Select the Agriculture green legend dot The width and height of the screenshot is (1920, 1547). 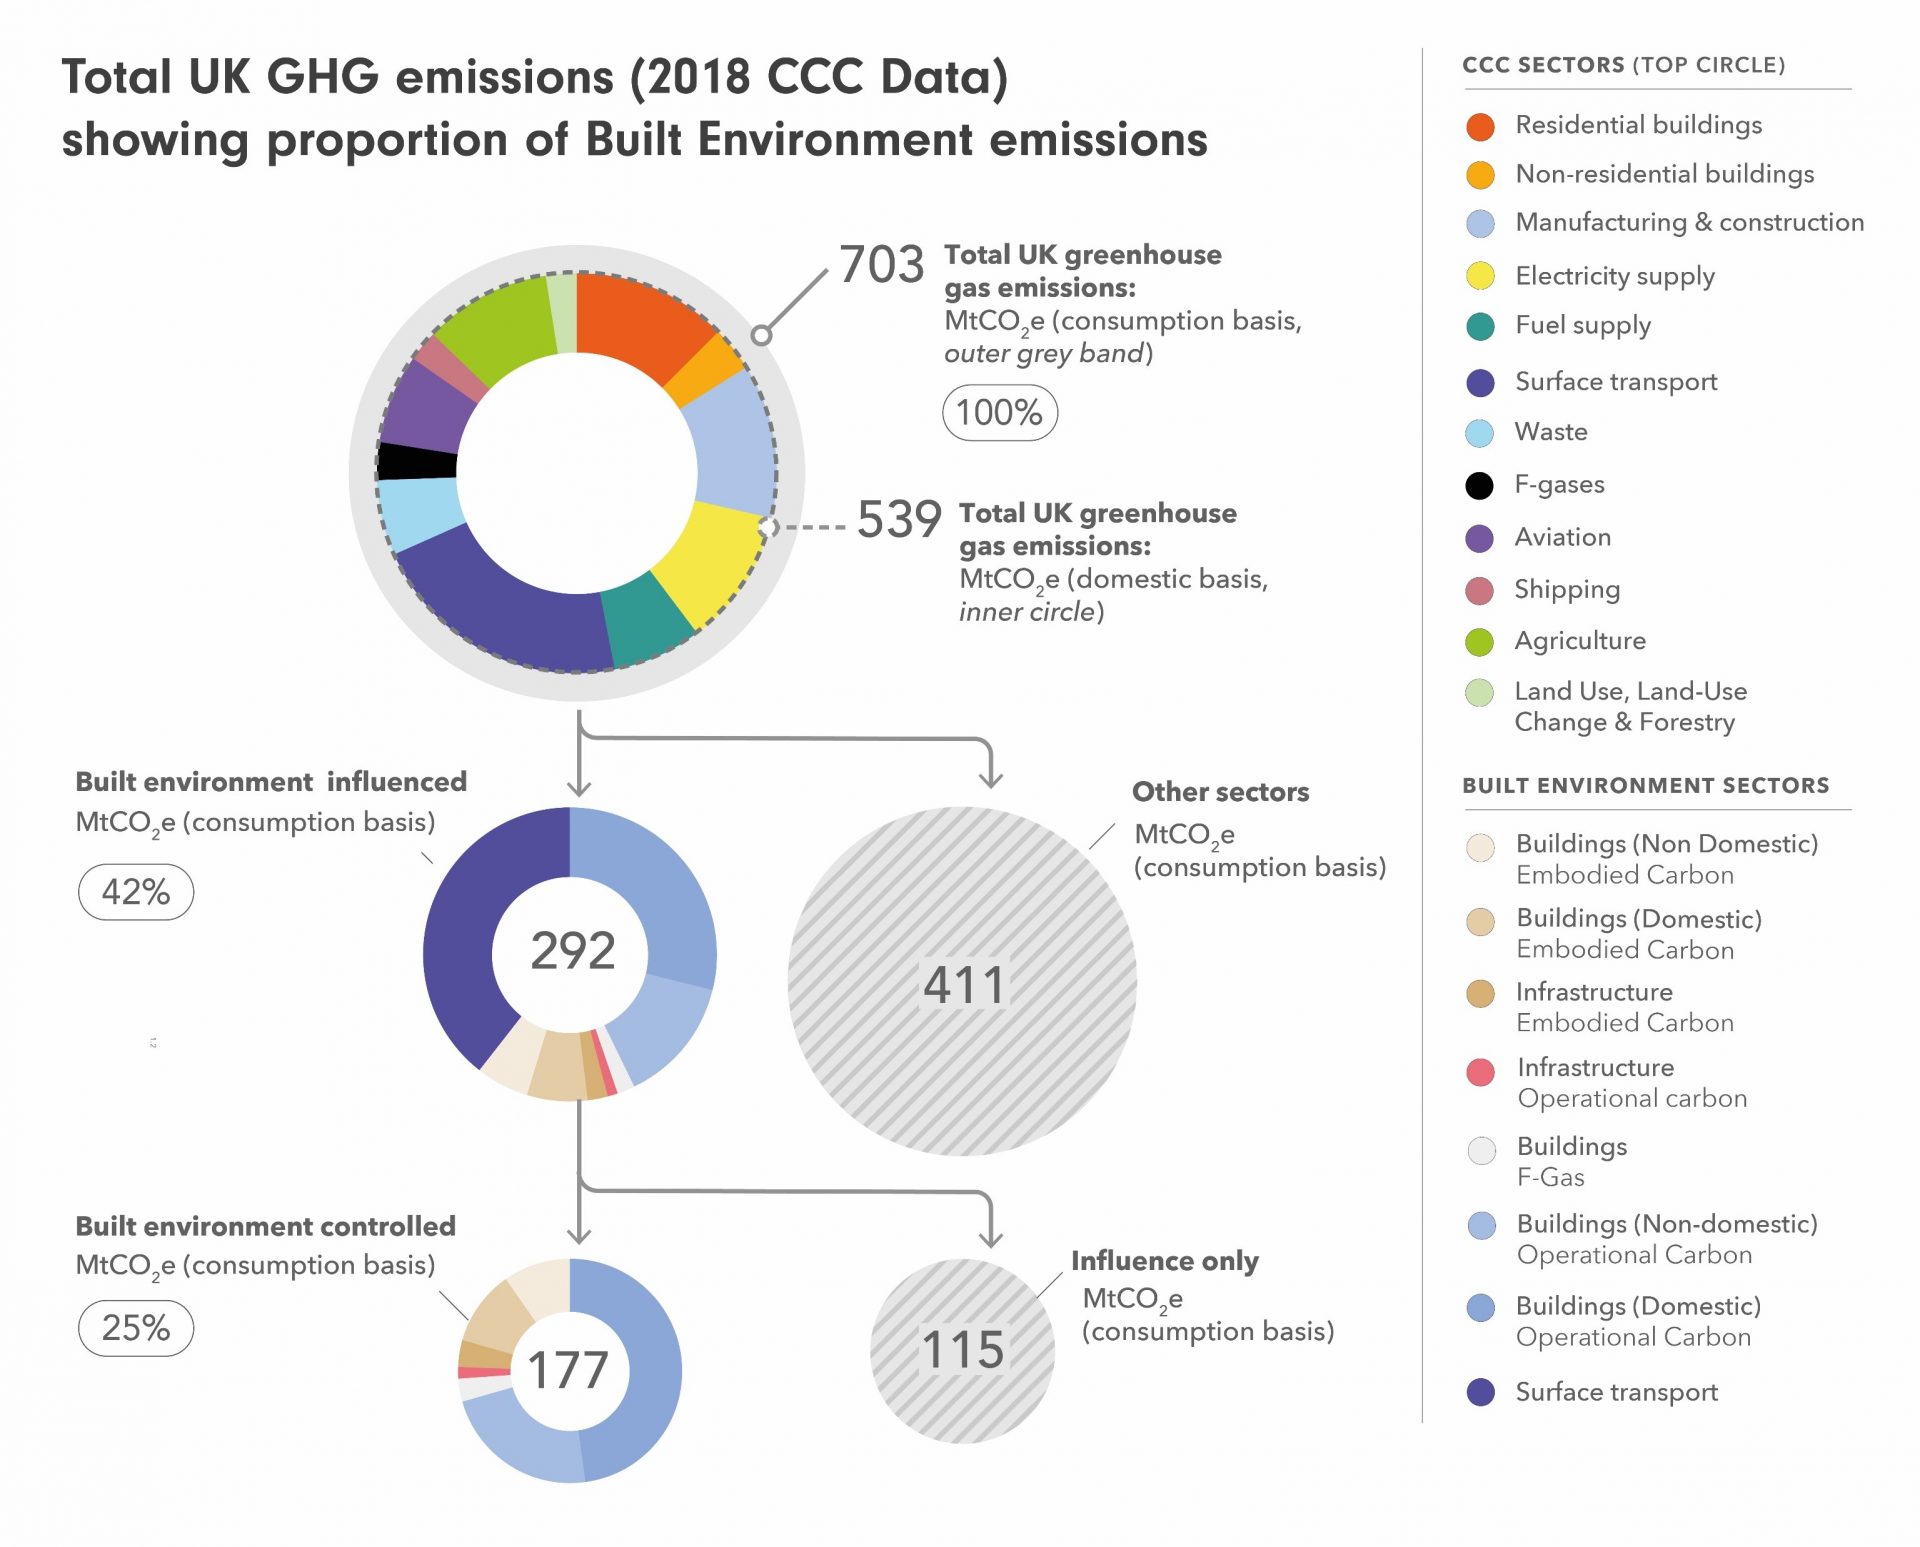pyautogui.click(x=1479, y=641)
